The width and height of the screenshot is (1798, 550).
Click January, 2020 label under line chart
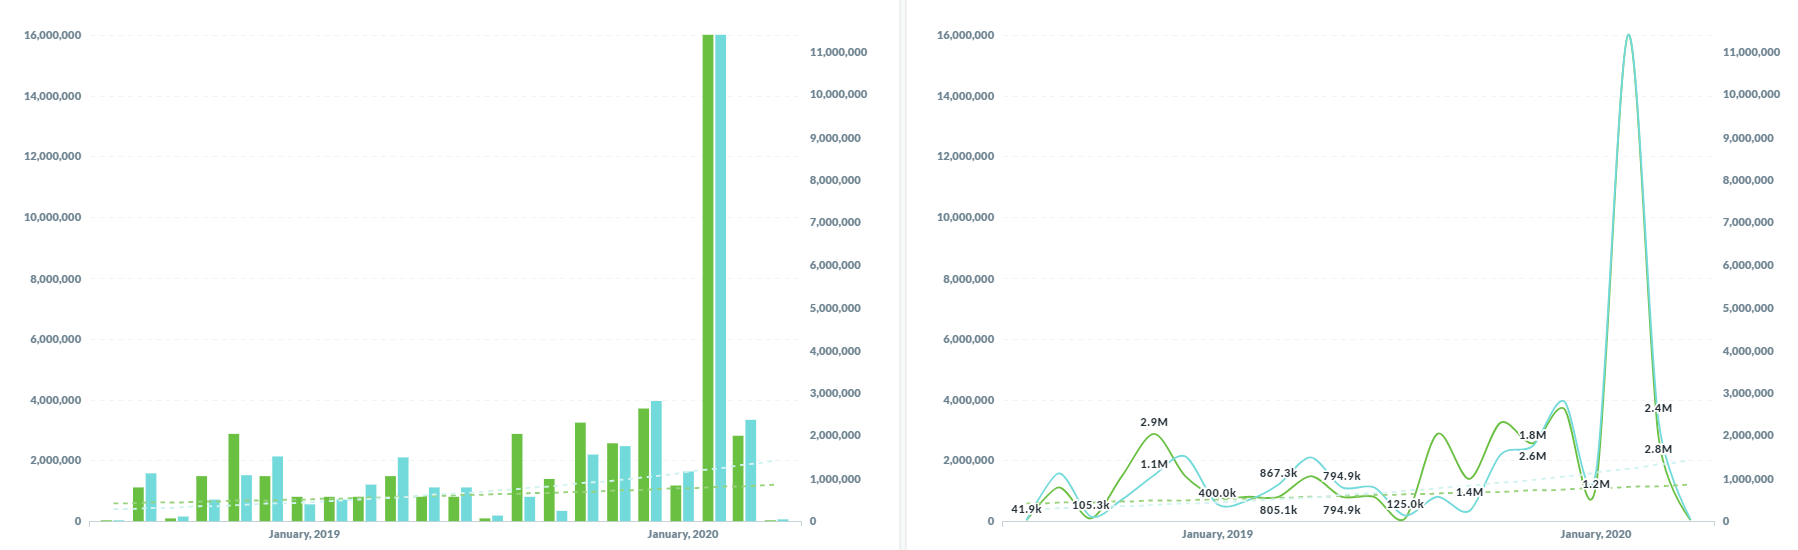(x=1595, y=534)
